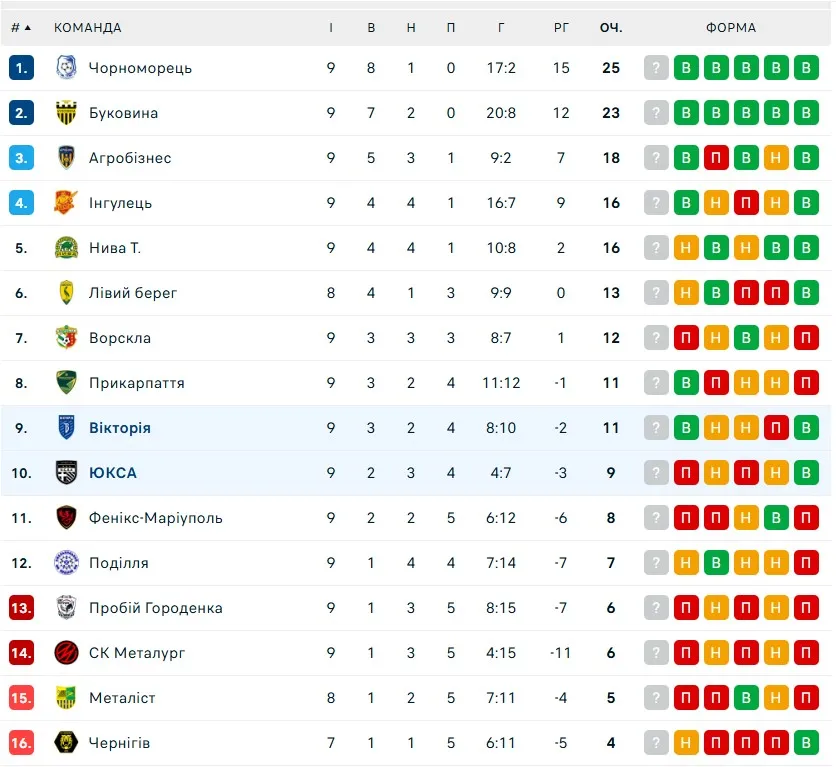This screenshot has width=836, height=767.
Task: Click the ЮКСА team logo
Action: [66, 473]
